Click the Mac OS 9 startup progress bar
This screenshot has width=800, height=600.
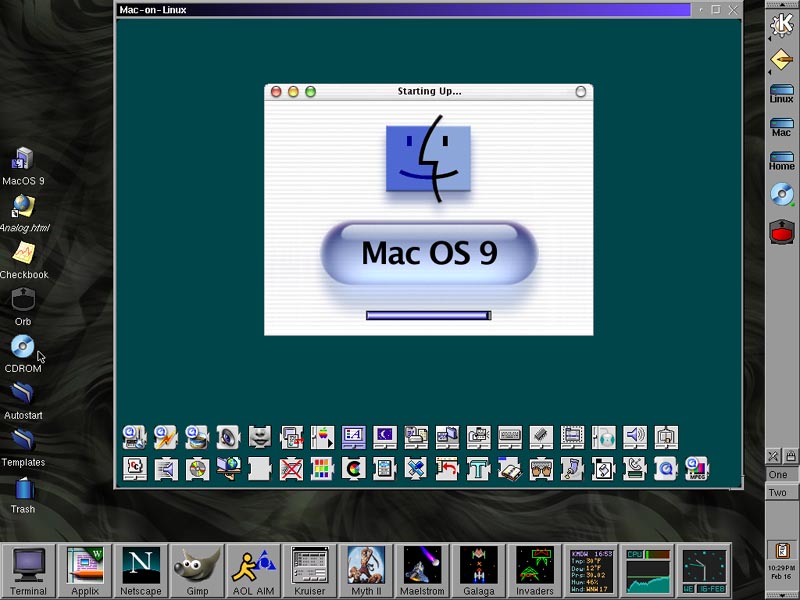[428, 315]
